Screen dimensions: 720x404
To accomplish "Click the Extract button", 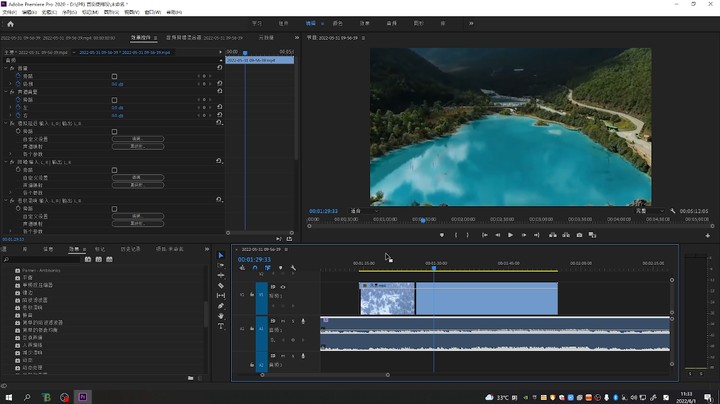I will tap(566, 235).
